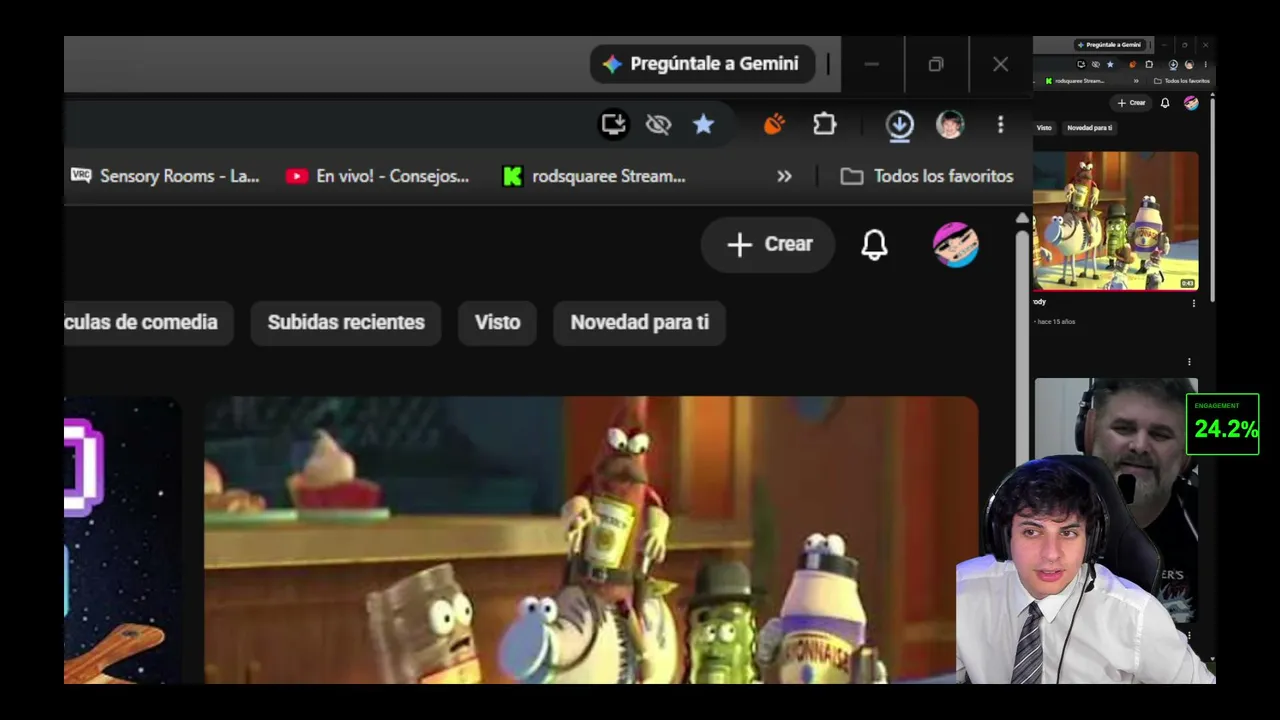Open YouTube notifications bell in the large browser
Screen dimensions: 1280x720
875,244
